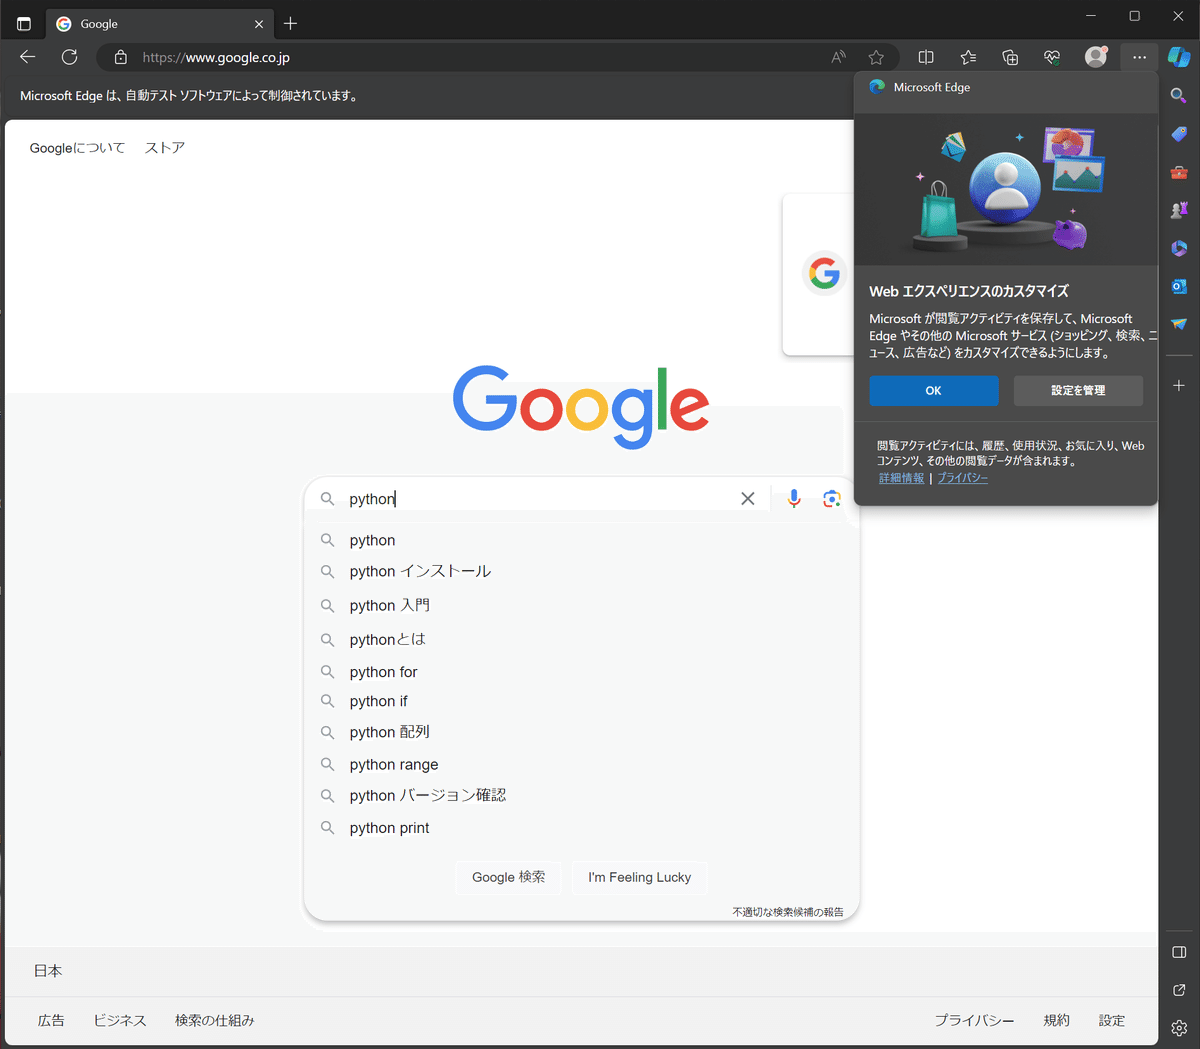This screenshot has height=1049, width=1200.
Task: Open a new browser tab
Action: tap(290, 23)
